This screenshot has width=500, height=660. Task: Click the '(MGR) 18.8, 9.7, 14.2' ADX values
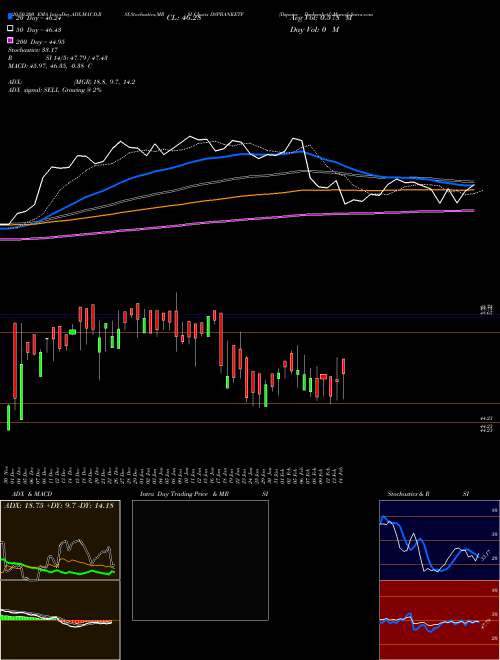(x=104, y=82)
